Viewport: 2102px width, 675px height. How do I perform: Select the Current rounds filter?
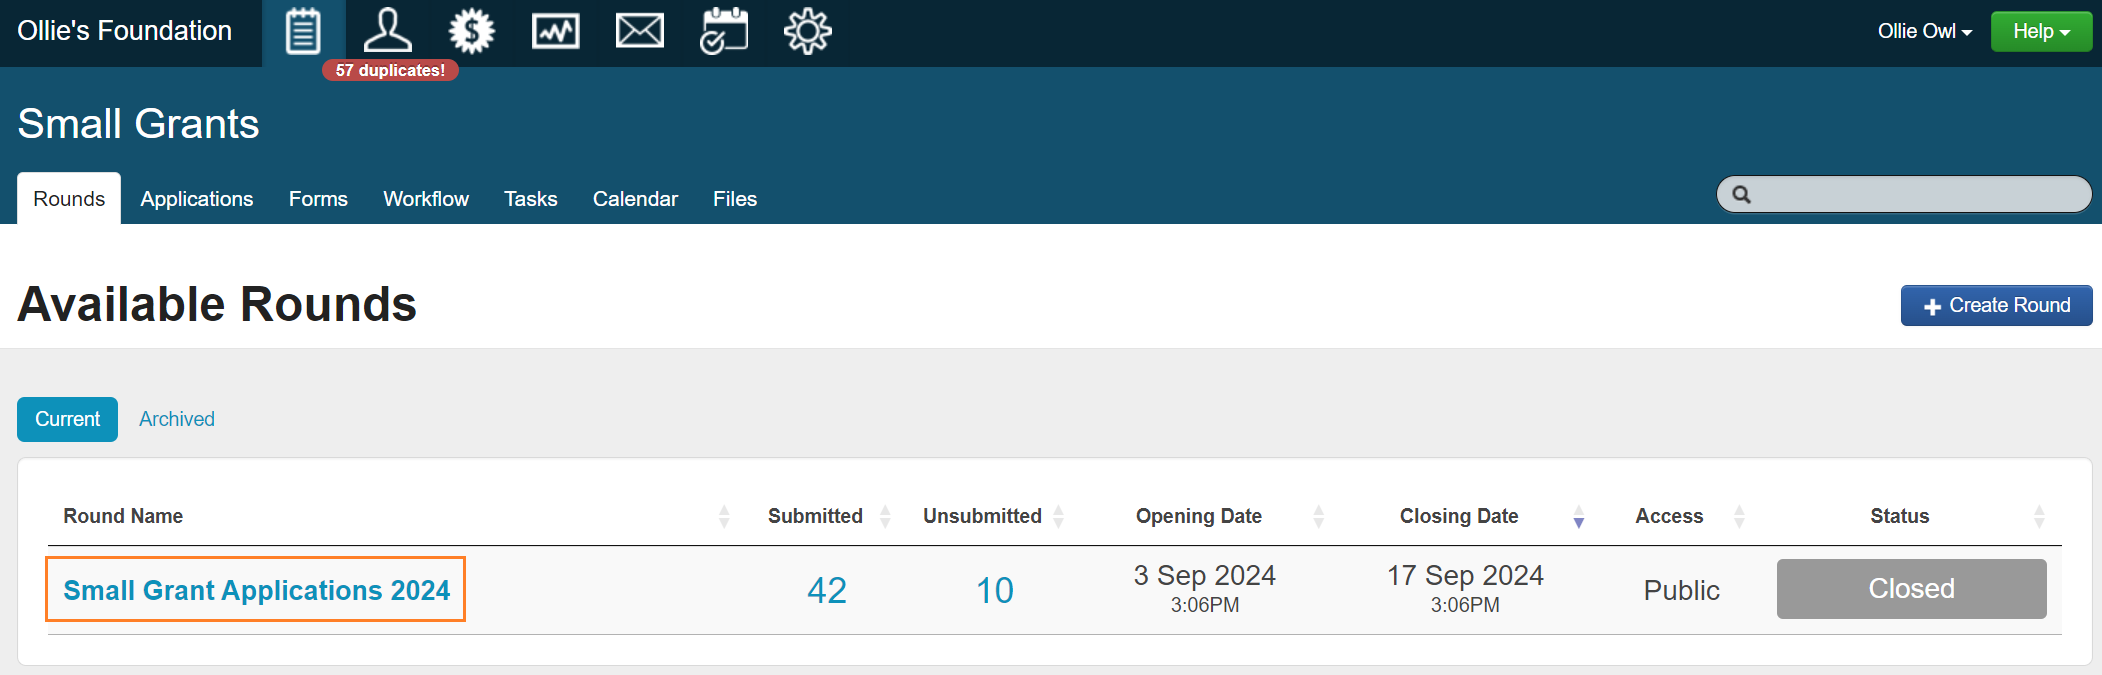click(67, 419)
